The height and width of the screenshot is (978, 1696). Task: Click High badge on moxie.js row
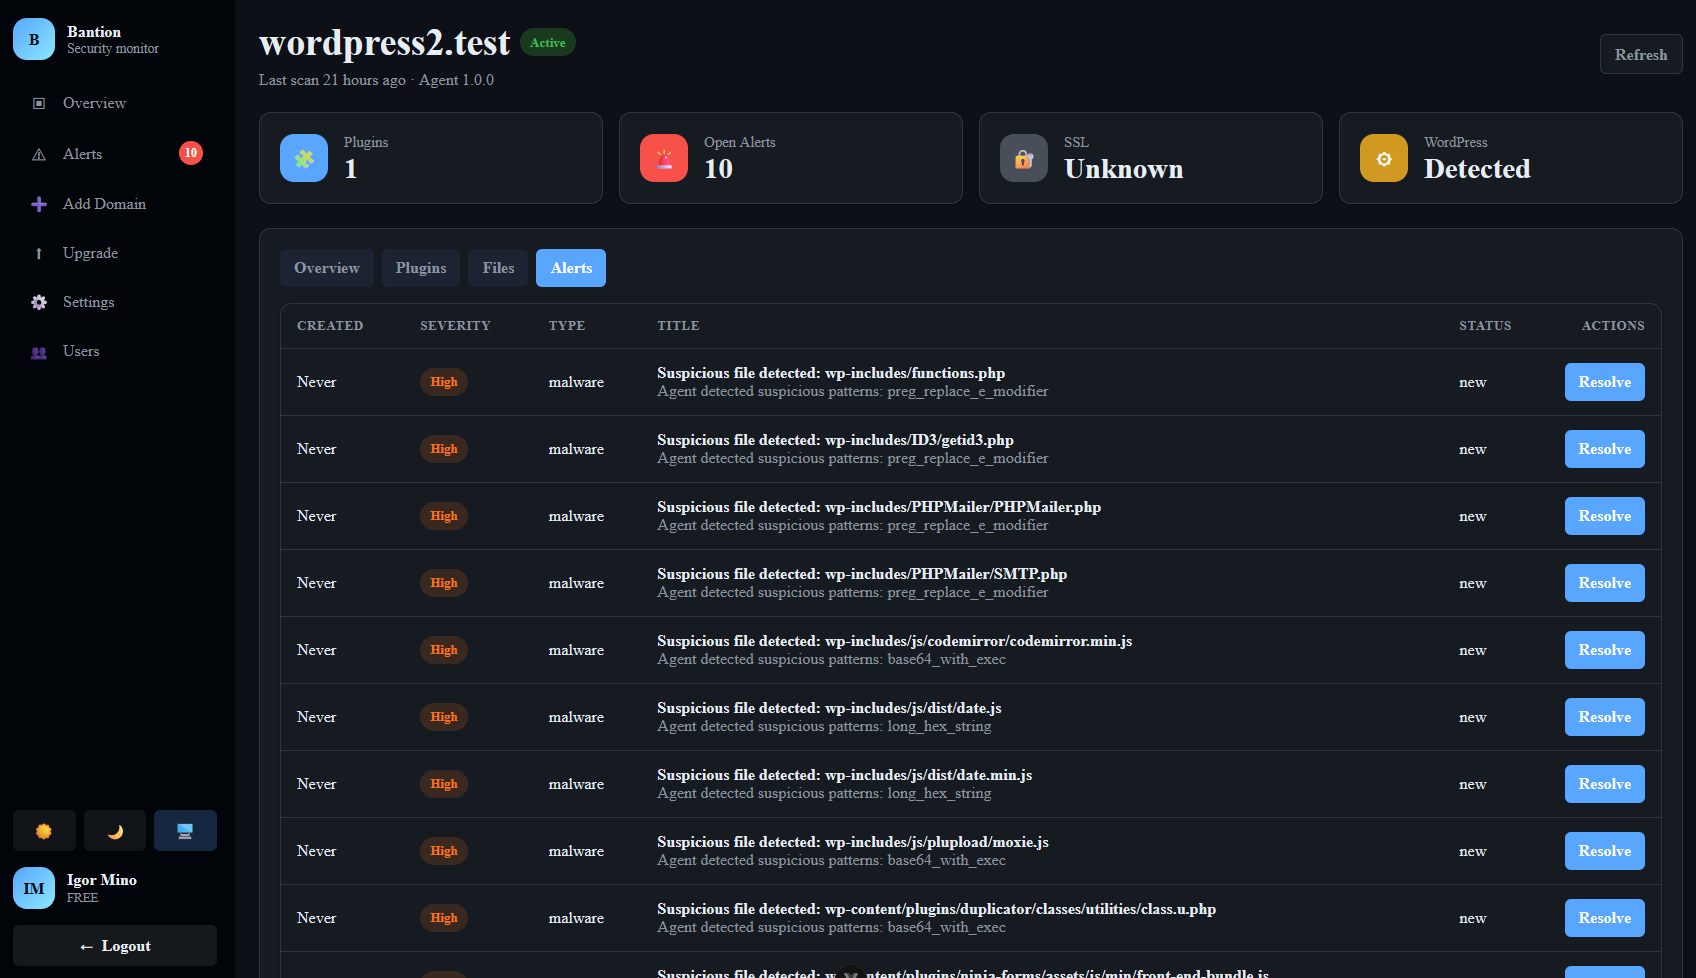(444, 851)
